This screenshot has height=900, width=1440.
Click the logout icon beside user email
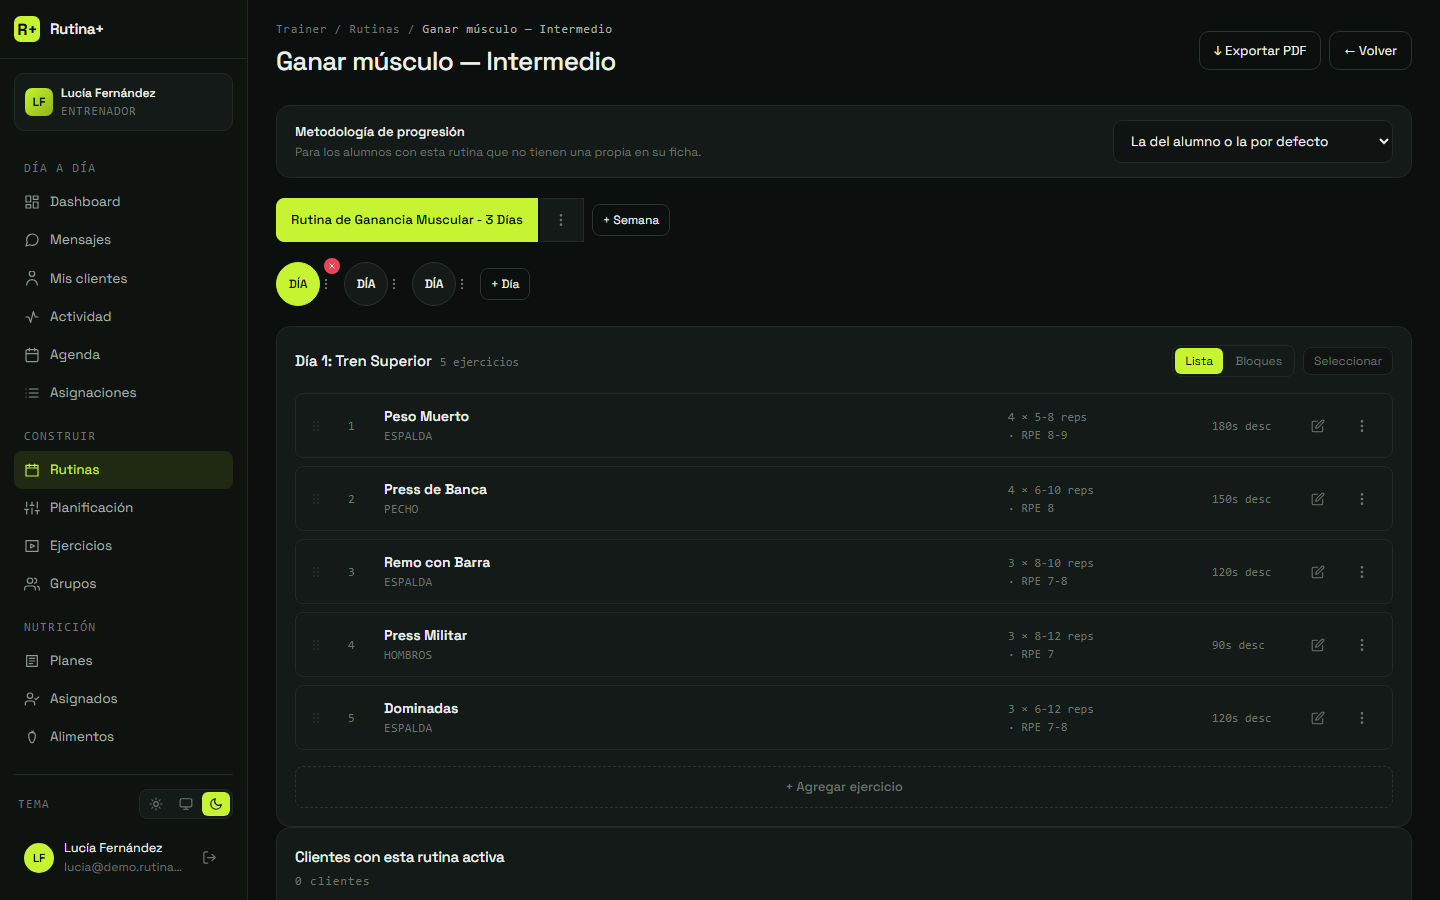tap(210, 857)
